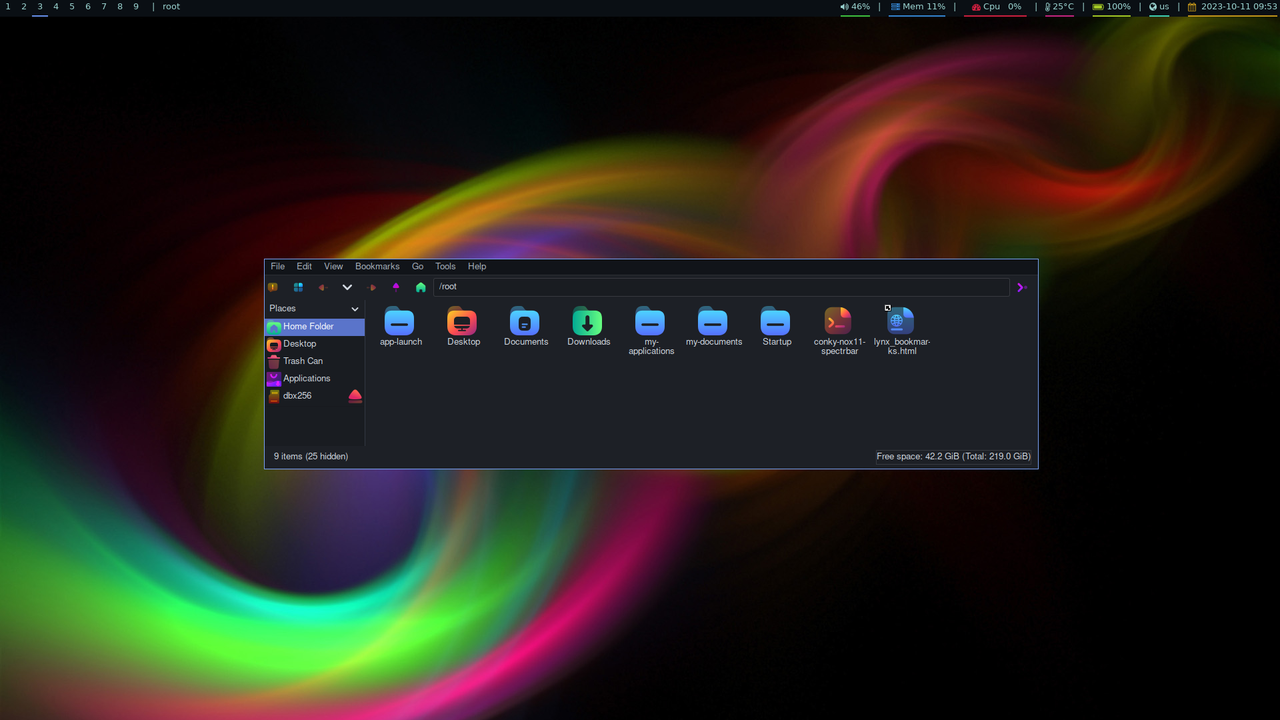1280x720 pixels.
Task: Go to parent folder up arrow
Action: point(396,287)
